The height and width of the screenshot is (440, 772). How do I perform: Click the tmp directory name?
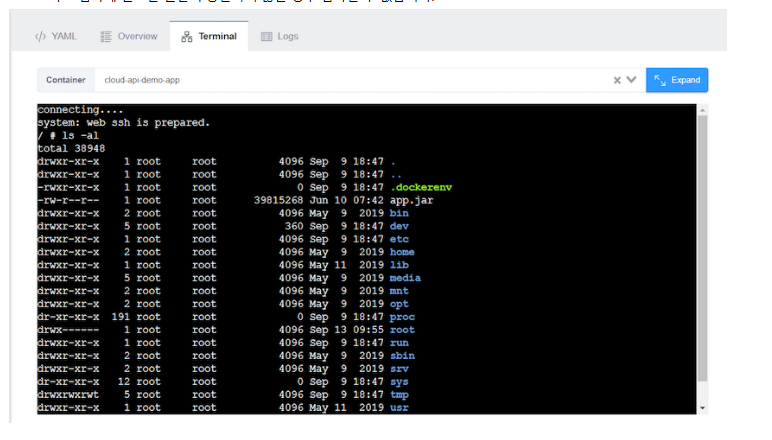point(399,395)
